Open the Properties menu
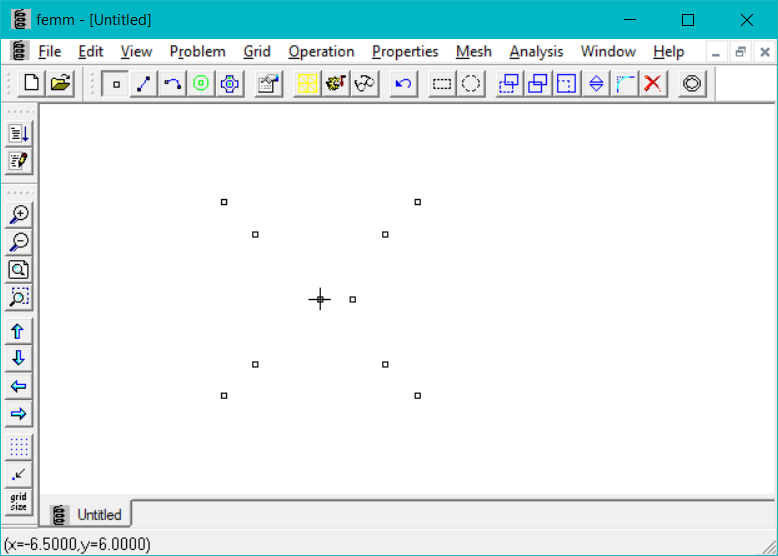 (405, 52)
